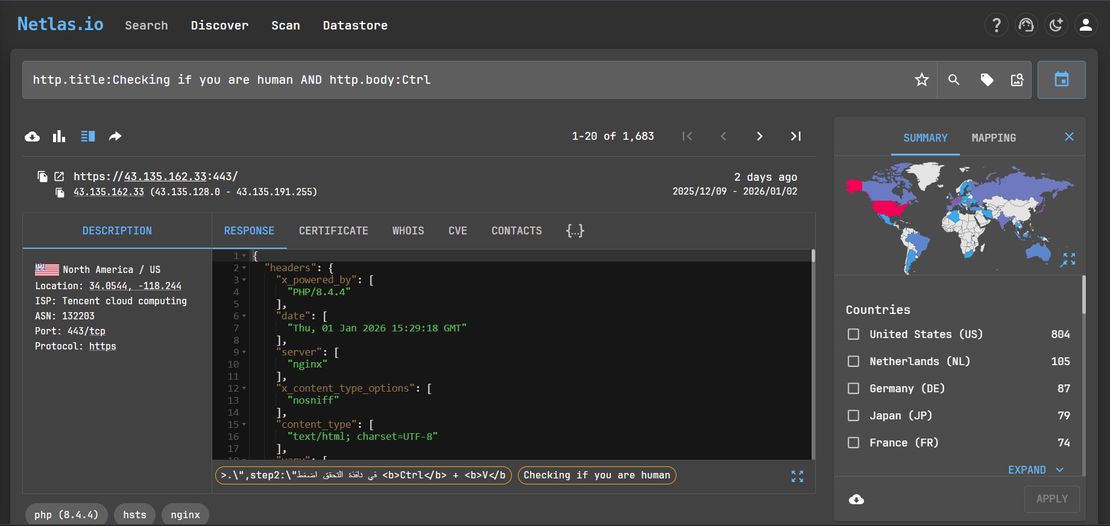Jump to last results page

point(796,136)
